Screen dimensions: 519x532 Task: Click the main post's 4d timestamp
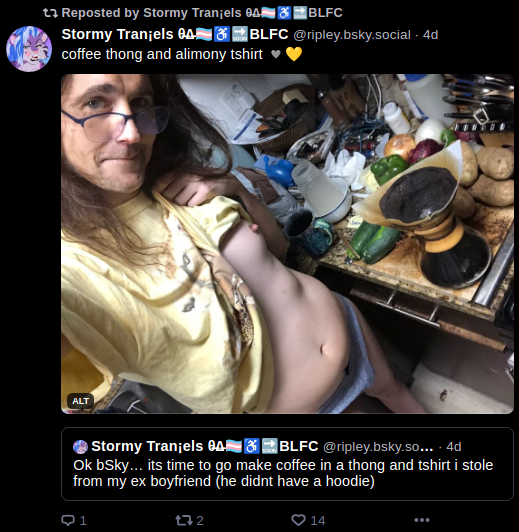(430, 35)
